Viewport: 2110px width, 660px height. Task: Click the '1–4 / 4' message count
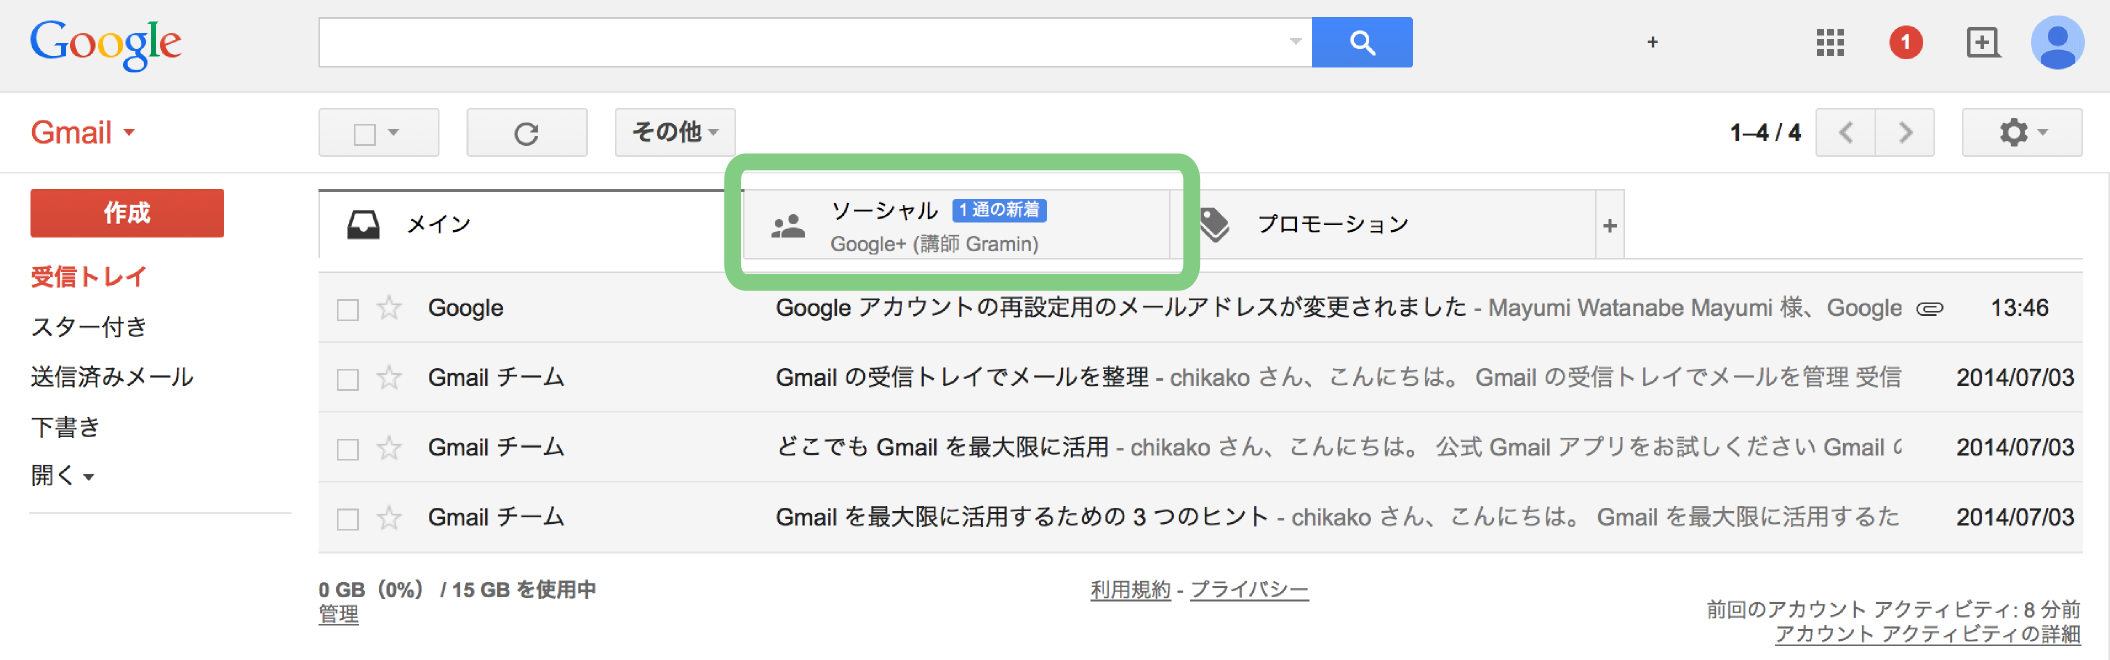pyautogui.click(x=1765, y=132)
